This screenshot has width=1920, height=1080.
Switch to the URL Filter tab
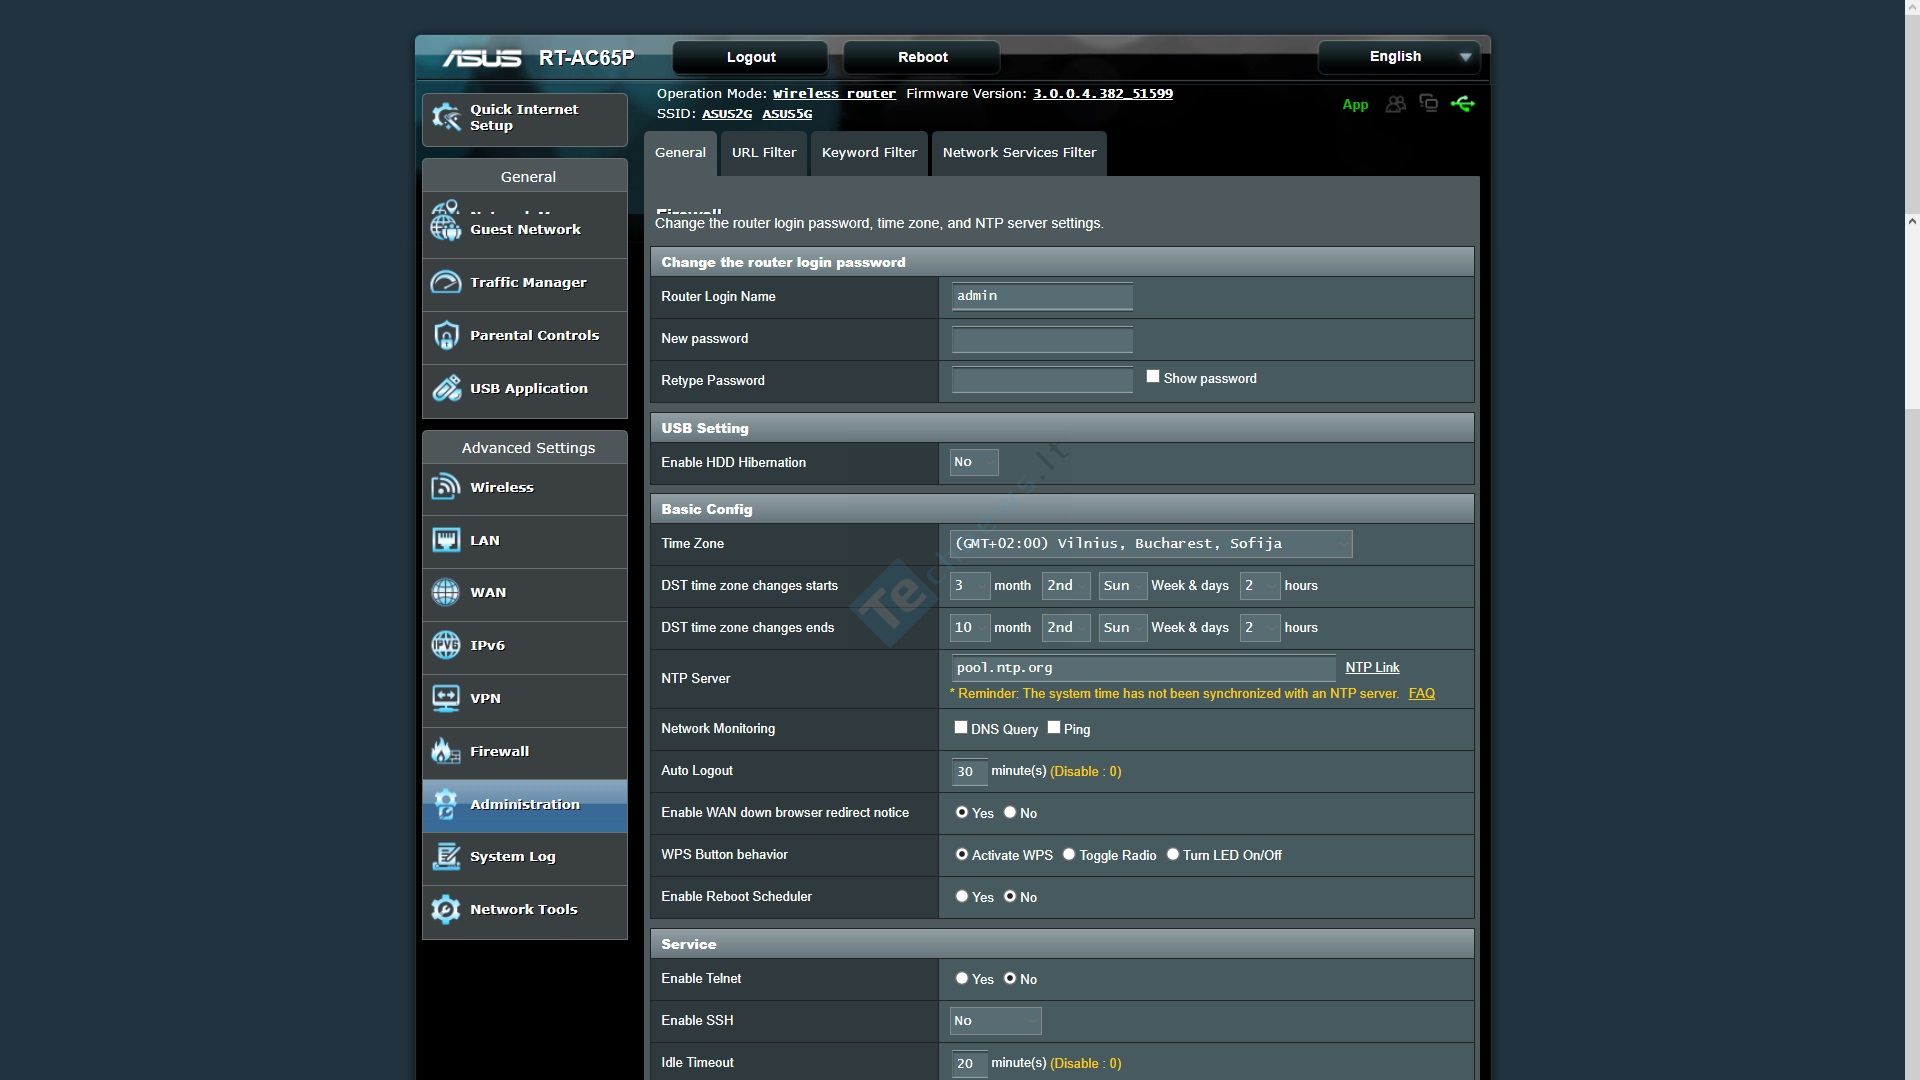pos(764,153)
